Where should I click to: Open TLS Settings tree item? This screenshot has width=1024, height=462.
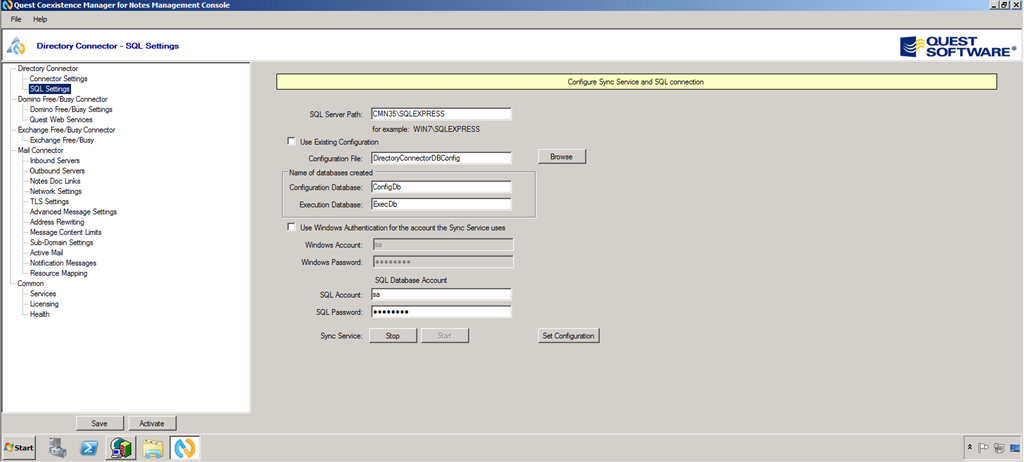point(49,201)
